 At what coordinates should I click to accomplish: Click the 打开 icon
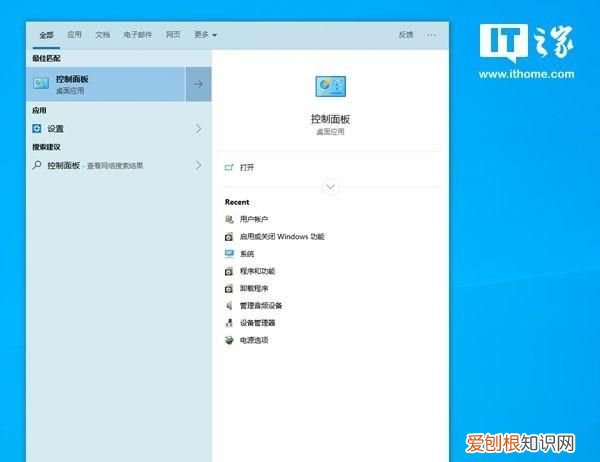click(x=229, y=167)
